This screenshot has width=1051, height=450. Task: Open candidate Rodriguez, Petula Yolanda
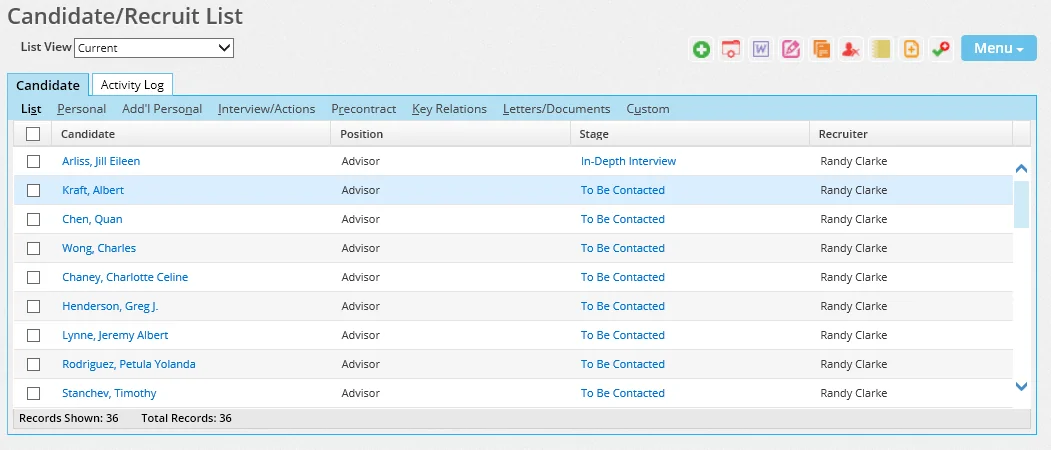129,364
